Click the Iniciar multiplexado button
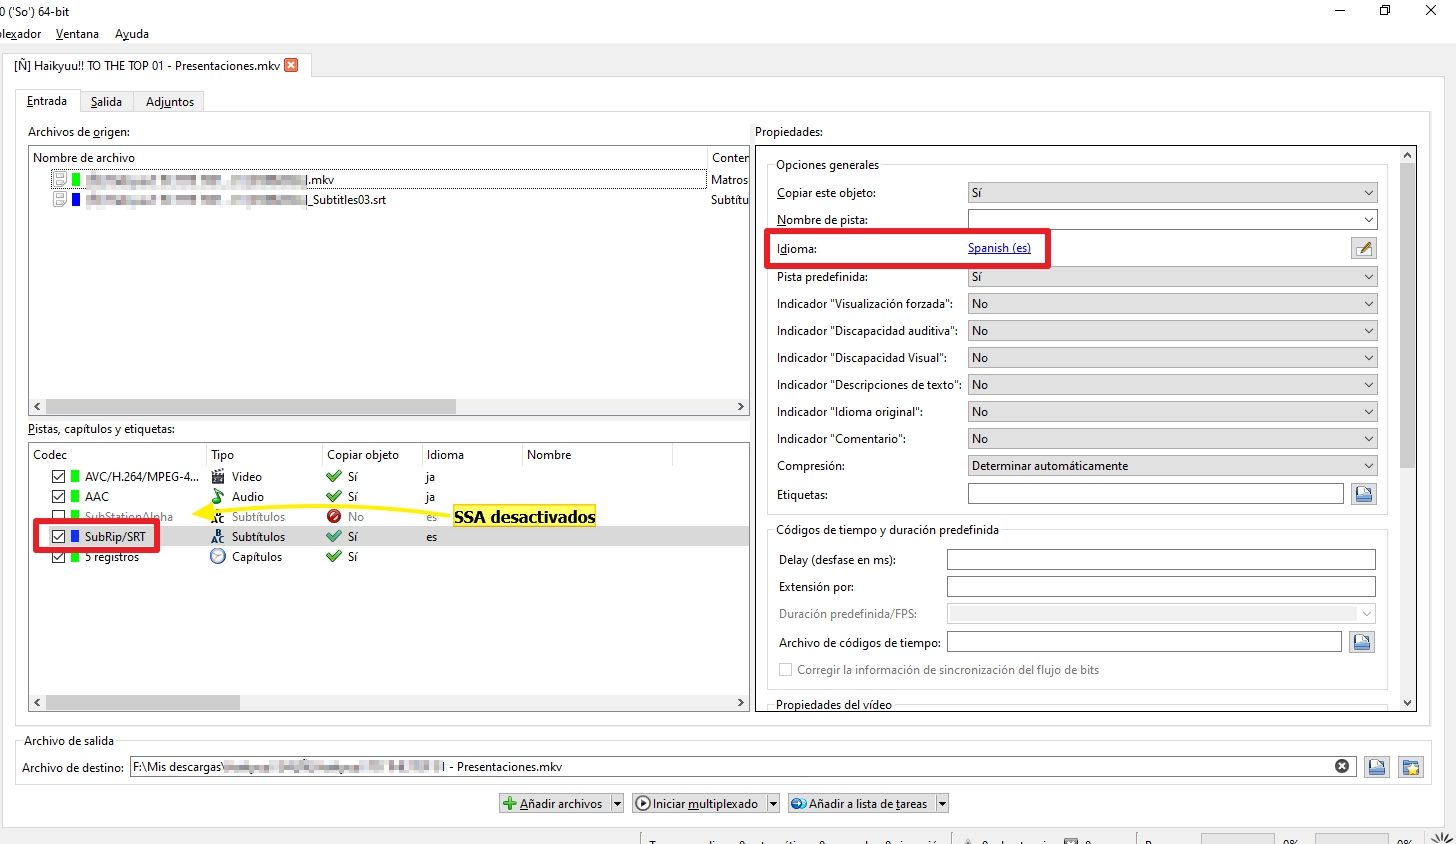This screenshot has height=844, width=1456. point(698,804)
